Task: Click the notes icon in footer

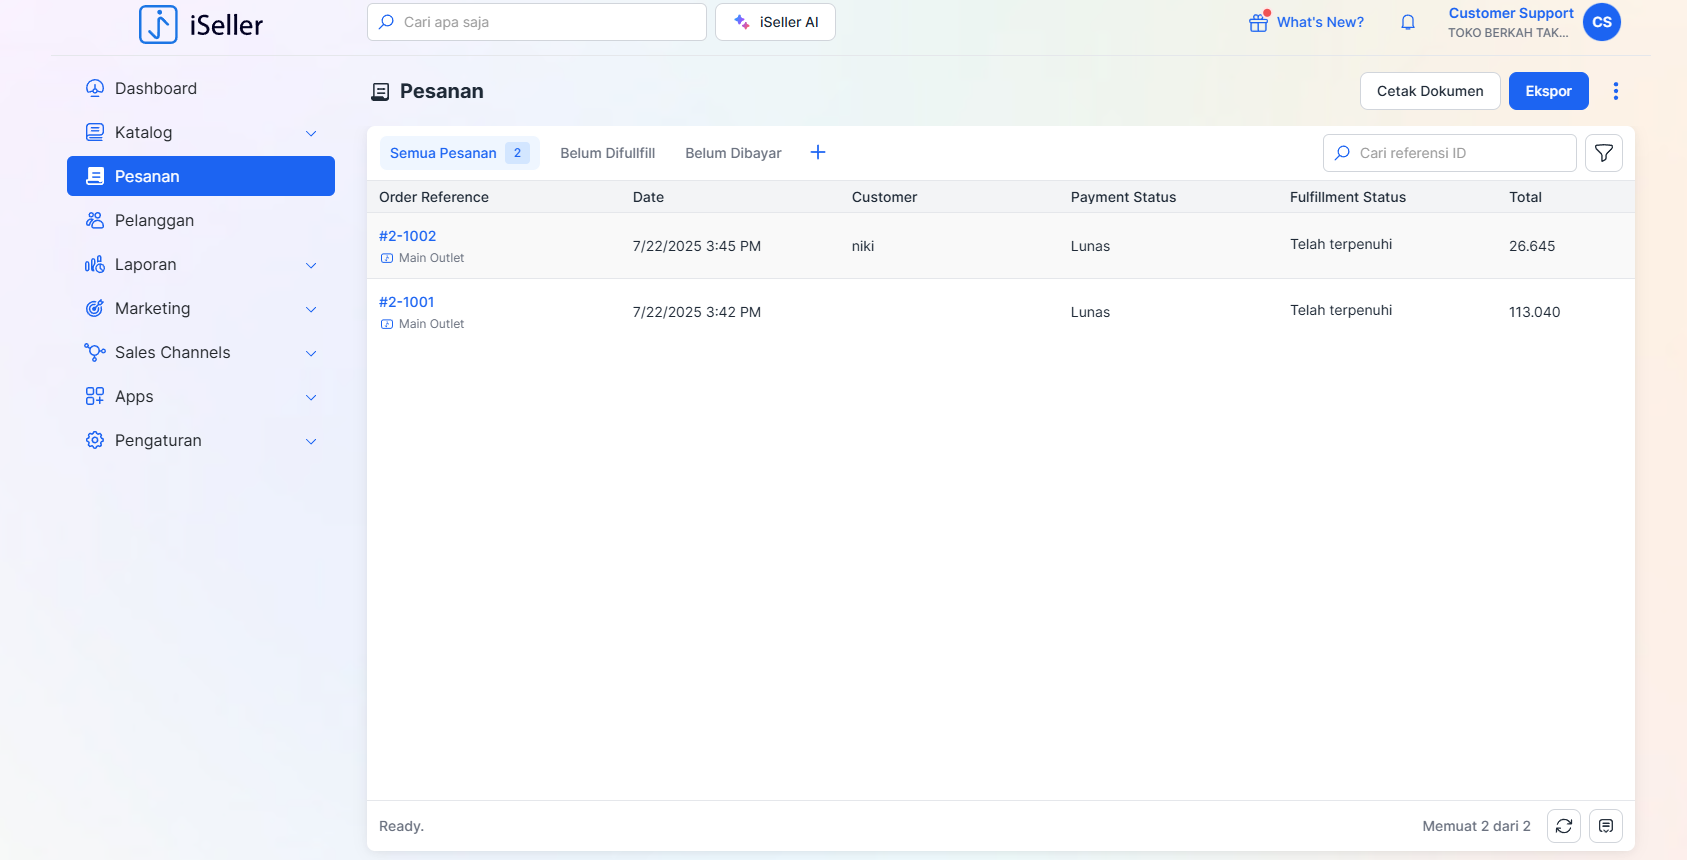Action: 1605,826
